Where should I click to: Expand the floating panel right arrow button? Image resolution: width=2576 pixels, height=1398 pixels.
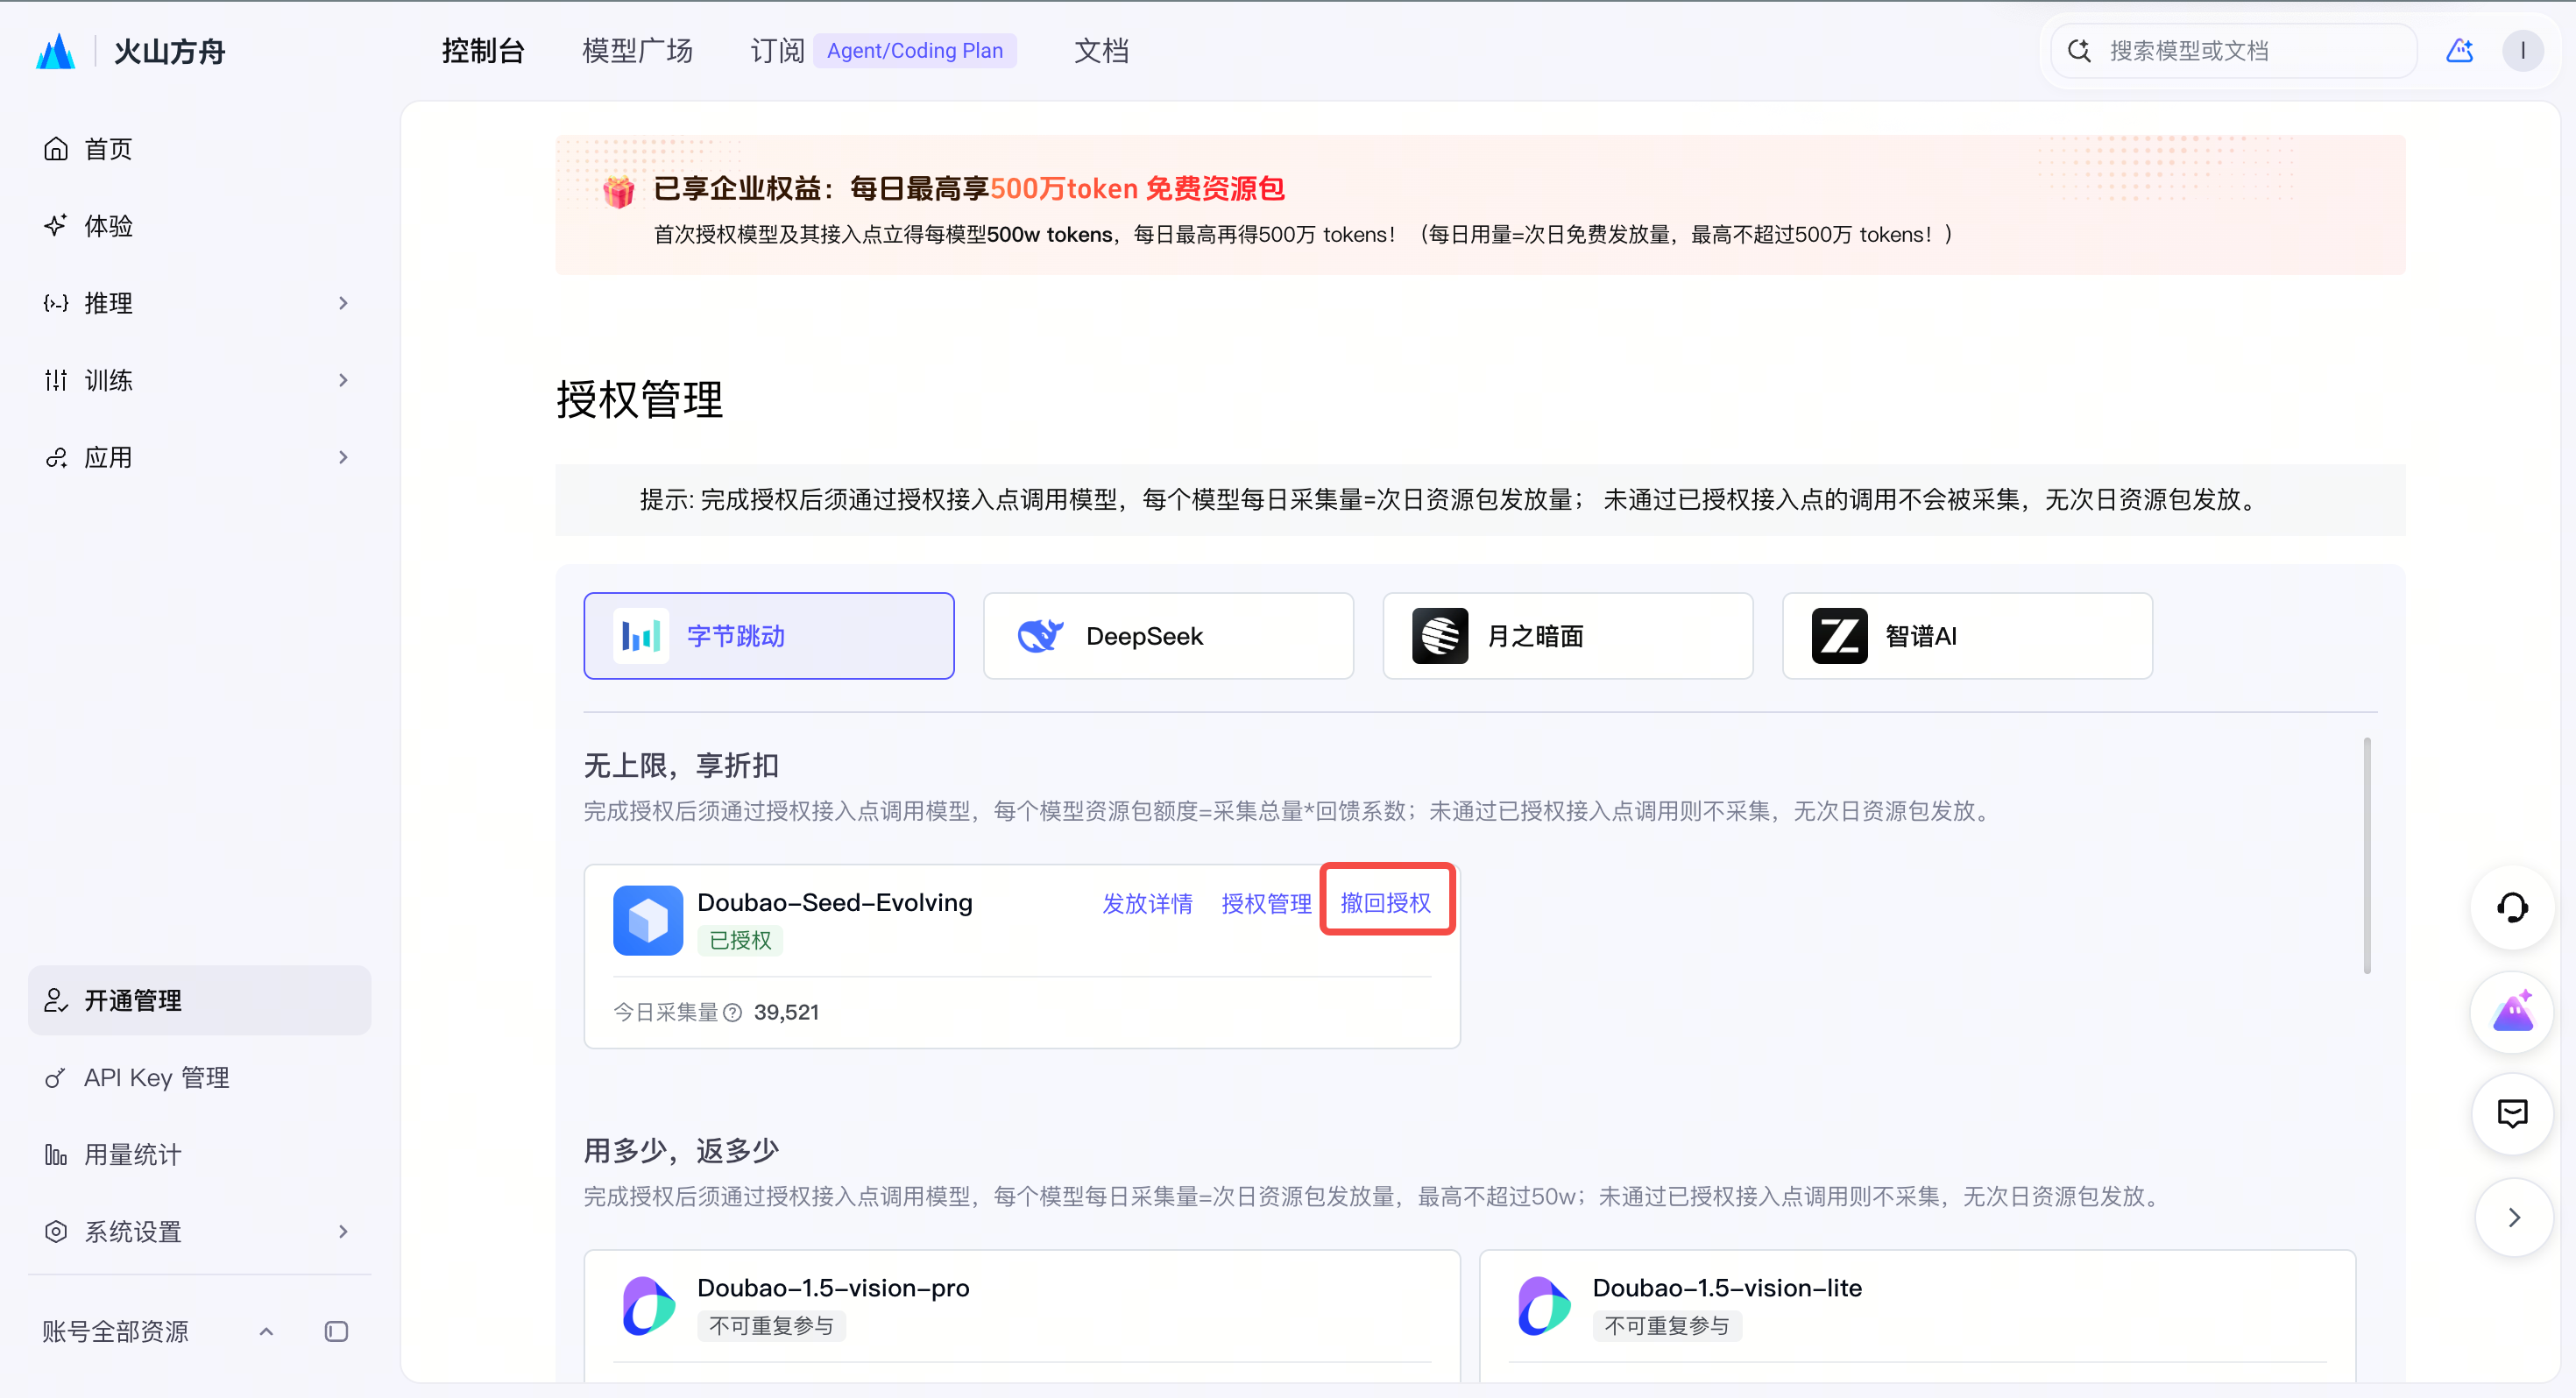pyautogui.click(x=2513, y=1217)
